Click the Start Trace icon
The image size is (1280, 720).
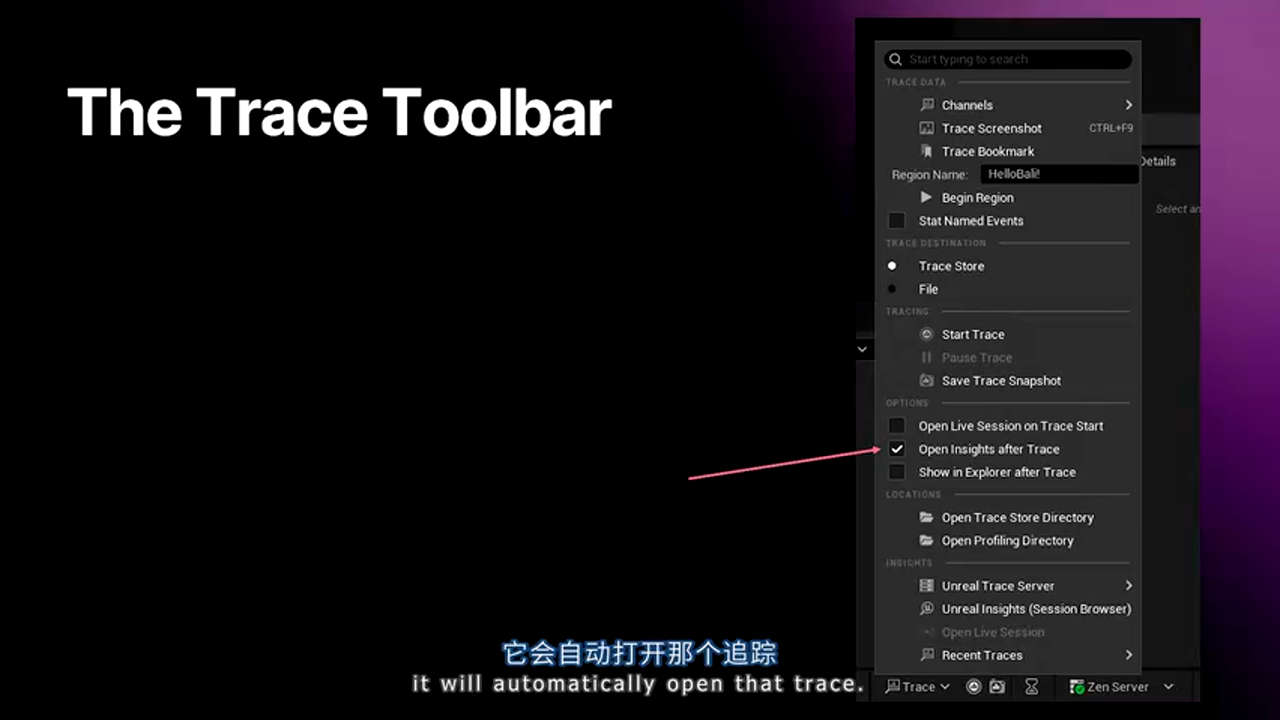(926, 334)
